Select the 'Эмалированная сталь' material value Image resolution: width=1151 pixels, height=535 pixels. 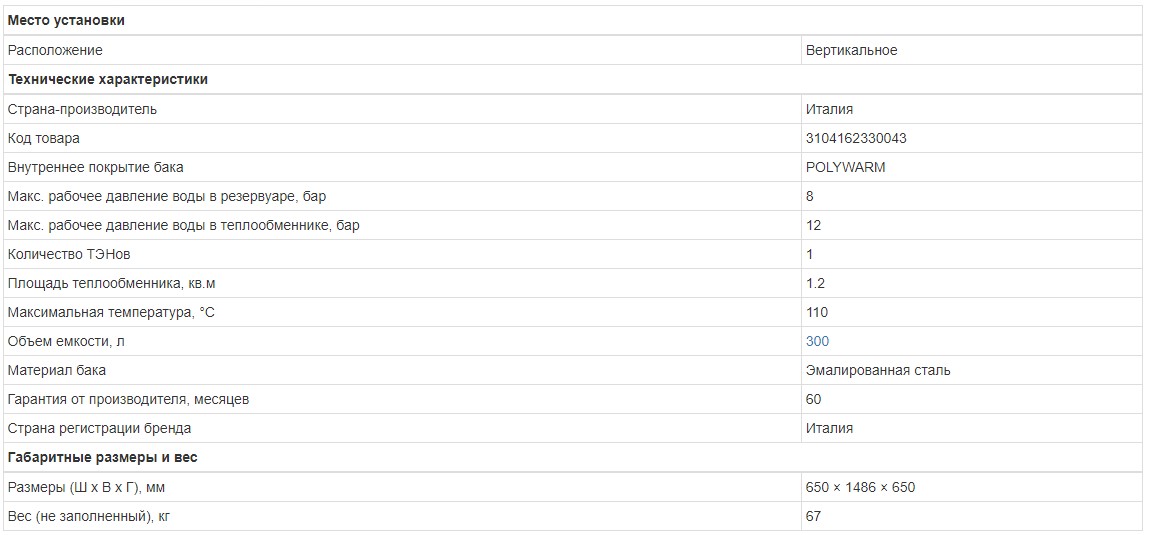point(878,370)
